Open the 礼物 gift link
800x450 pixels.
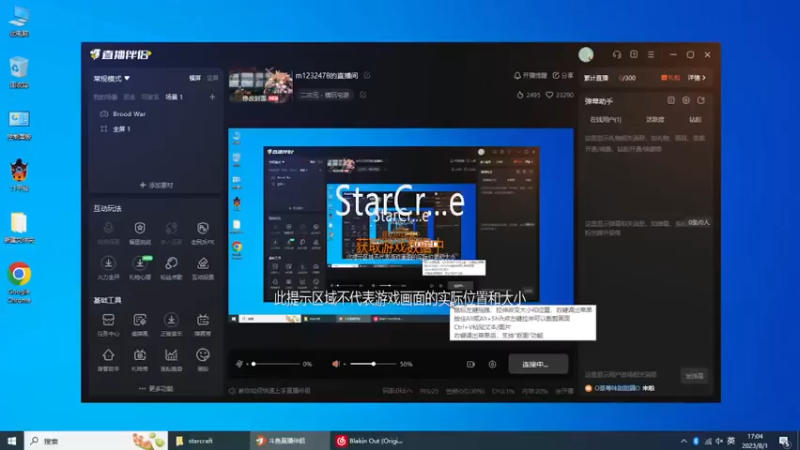670,78
